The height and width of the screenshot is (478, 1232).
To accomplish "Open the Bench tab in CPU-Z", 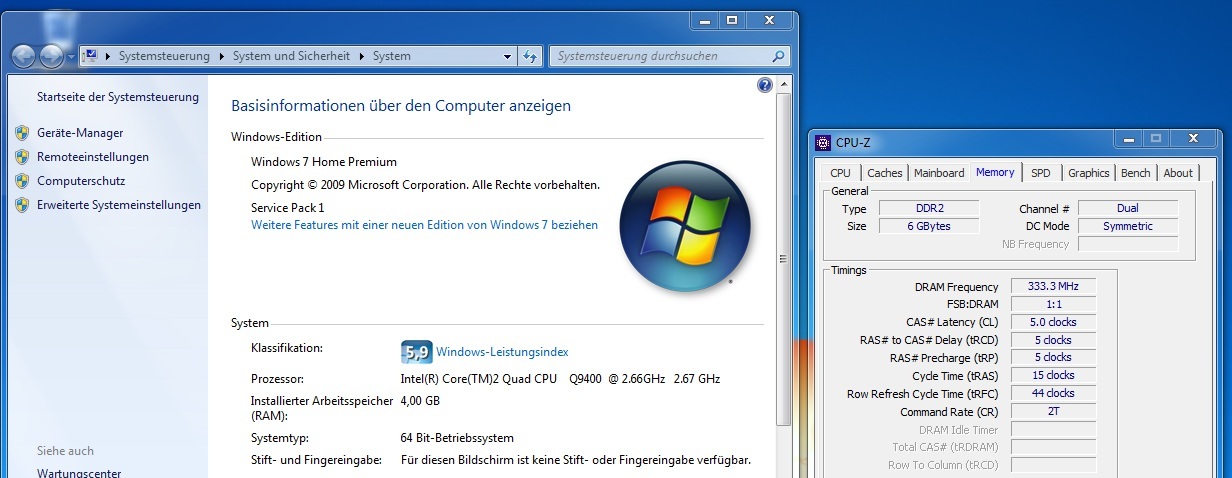I will point(1136,173).
